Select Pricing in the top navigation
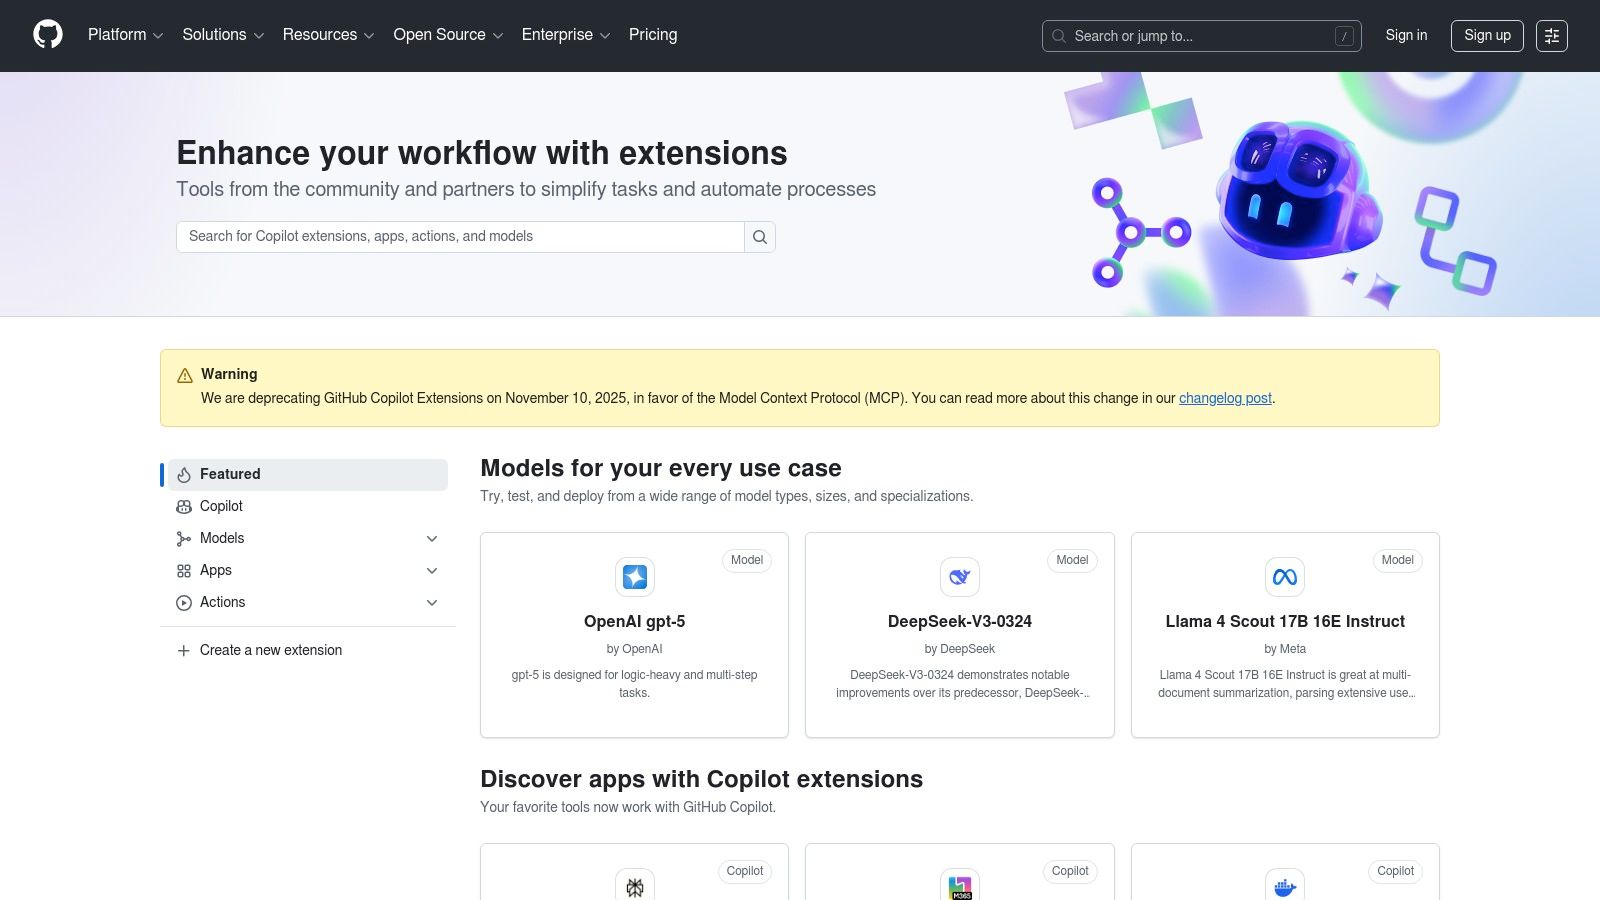 click(652, 35)
